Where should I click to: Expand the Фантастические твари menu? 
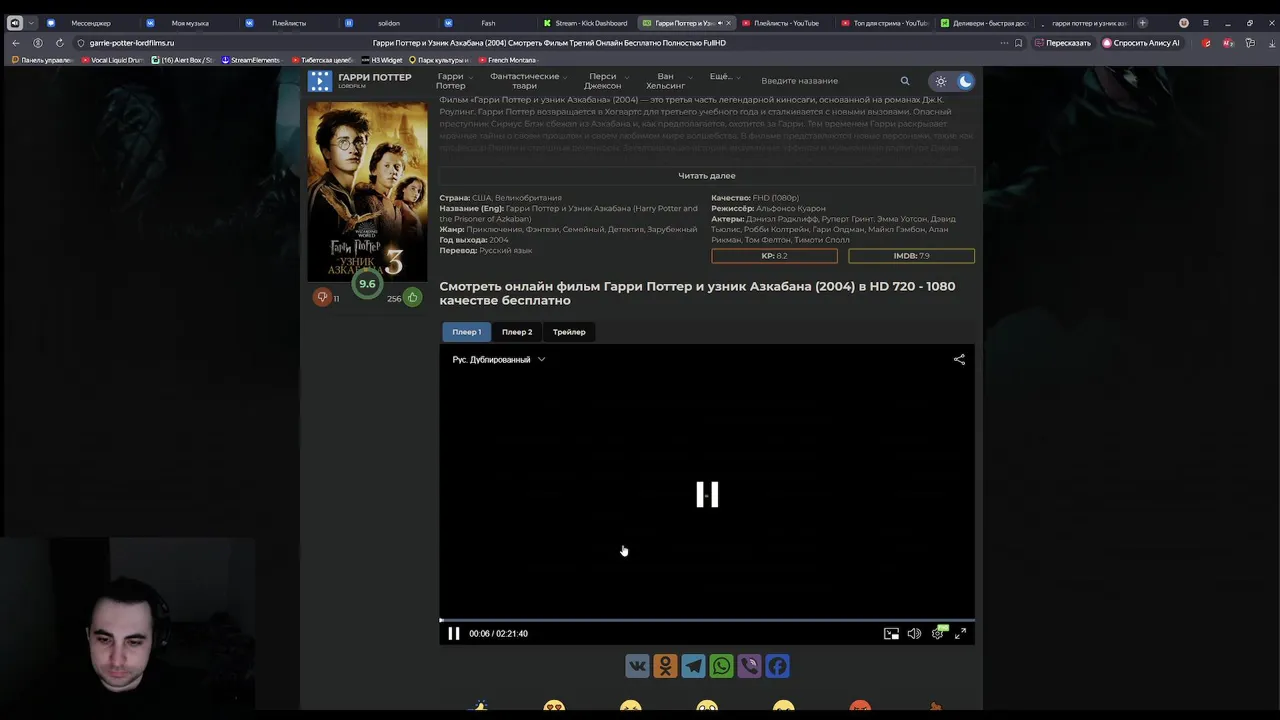[526, 81]
